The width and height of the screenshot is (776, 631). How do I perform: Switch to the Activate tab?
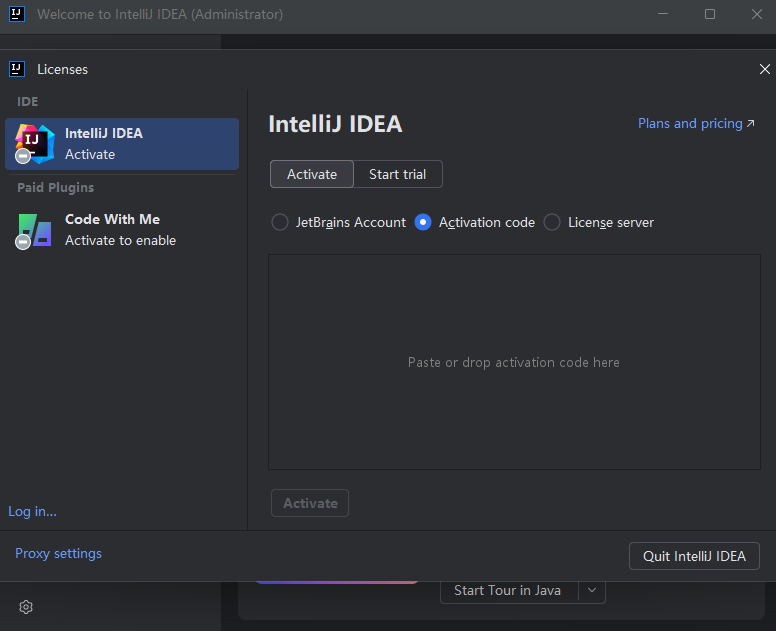312,174
